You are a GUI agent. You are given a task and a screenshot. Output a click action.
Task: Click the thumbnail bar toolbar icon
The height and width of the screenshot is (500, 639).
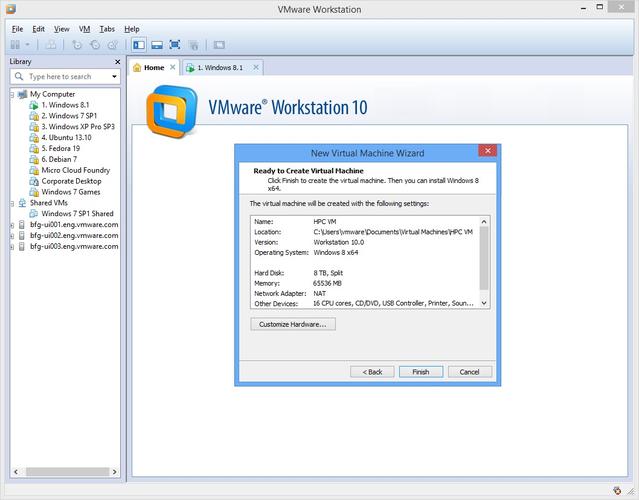click(157, 45)
